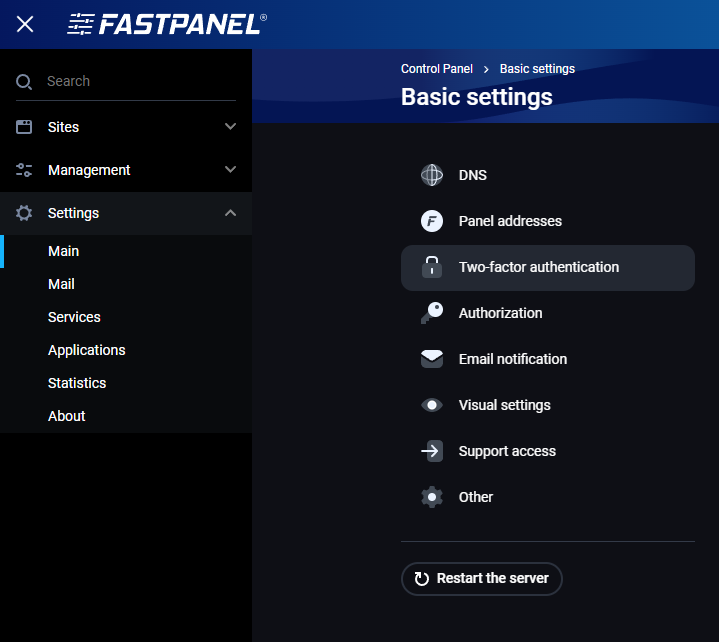Expand the Management section chevron
This screenshot has width=719, height=642.
coord(230,169)
